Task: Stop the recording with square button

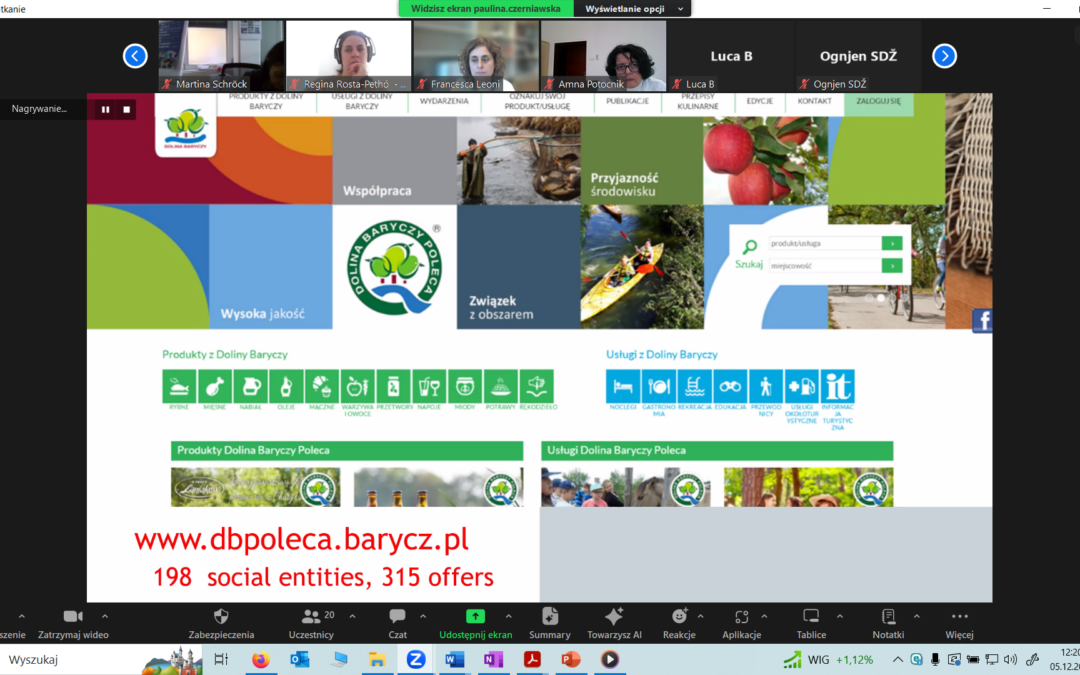Action: (127, 109)
